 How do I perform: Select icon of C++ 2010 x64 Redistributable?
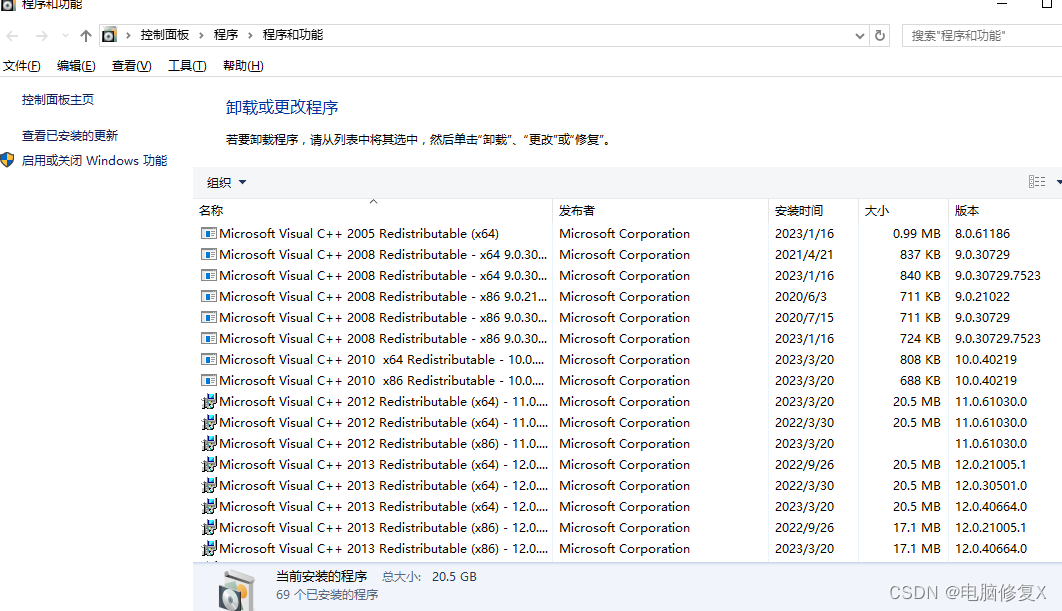209,360
